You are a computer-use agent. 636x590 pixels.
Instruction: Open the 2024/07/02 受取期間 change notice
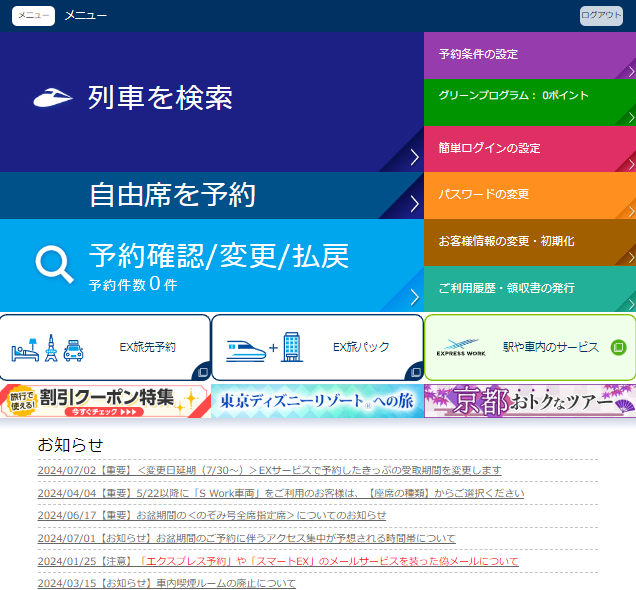click(269, 470)
